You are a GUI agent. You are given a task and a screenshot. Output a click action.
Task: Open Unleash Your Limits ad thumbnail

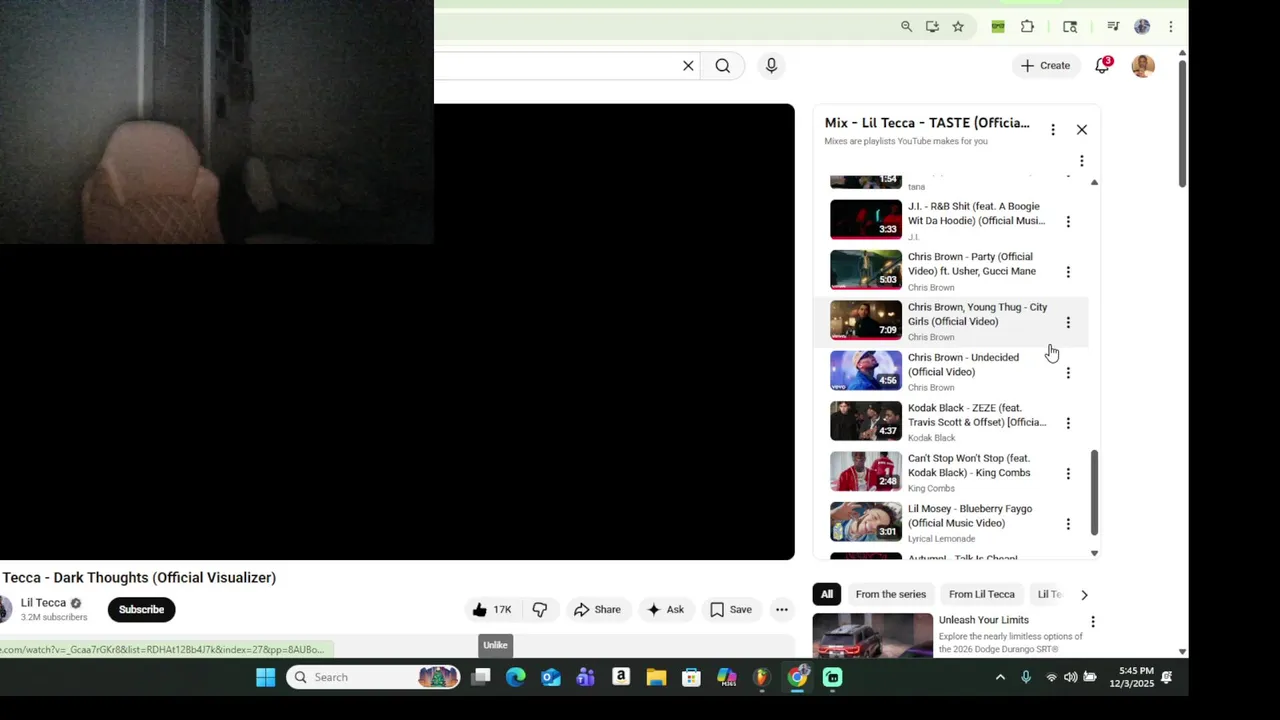click(873, 635)
